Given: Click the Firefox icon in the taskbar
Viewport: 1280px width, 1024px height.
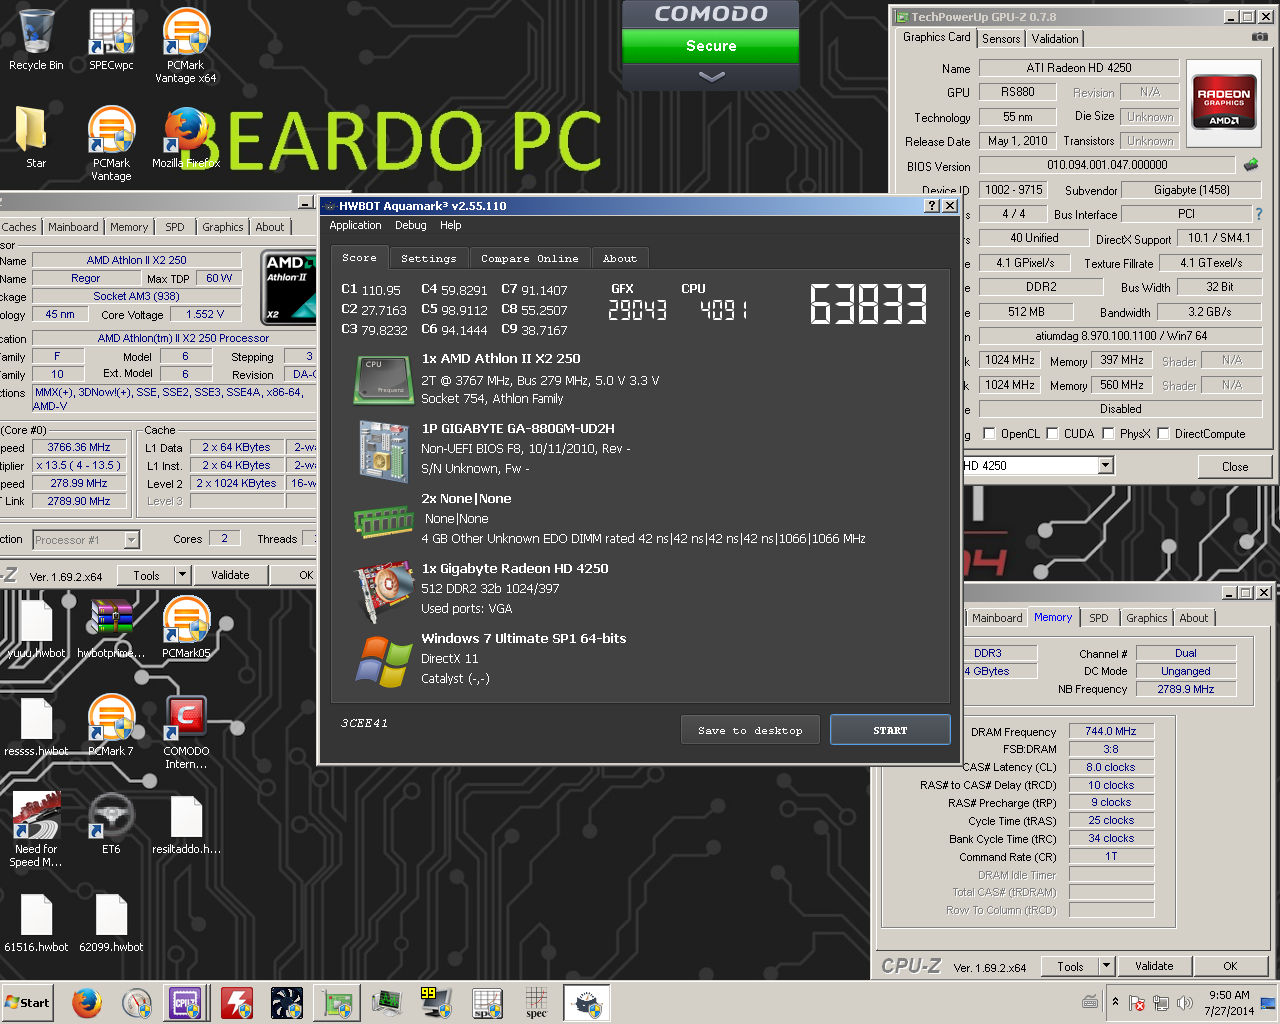Looking at the screenshot, I should (x=87, y=1003).
